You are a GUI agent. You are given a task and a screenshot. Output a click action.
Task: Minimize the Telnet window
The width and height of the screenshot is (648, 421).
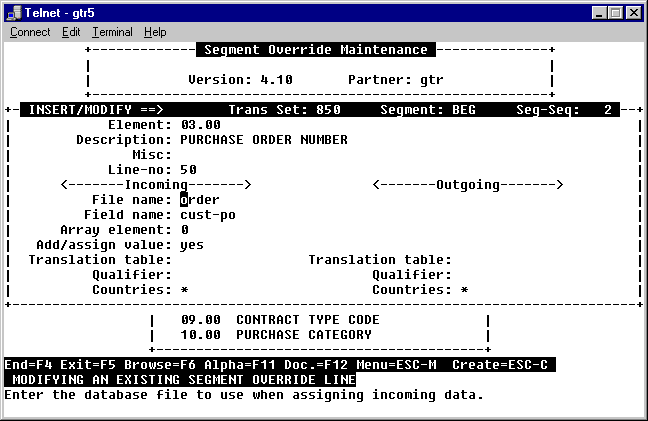click(601, 12)
